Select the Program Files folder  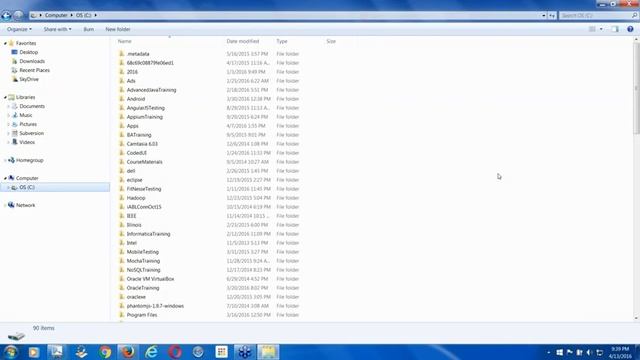coord(142,315)
